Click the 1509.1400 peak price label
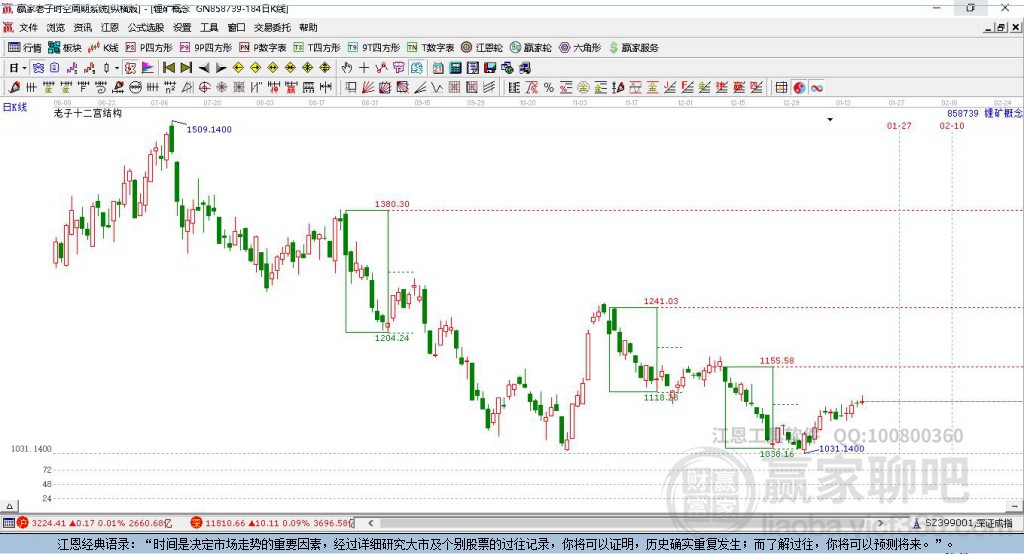This screenshot has height=554, width=1024. pyautogui.click(x=209, y=129)
